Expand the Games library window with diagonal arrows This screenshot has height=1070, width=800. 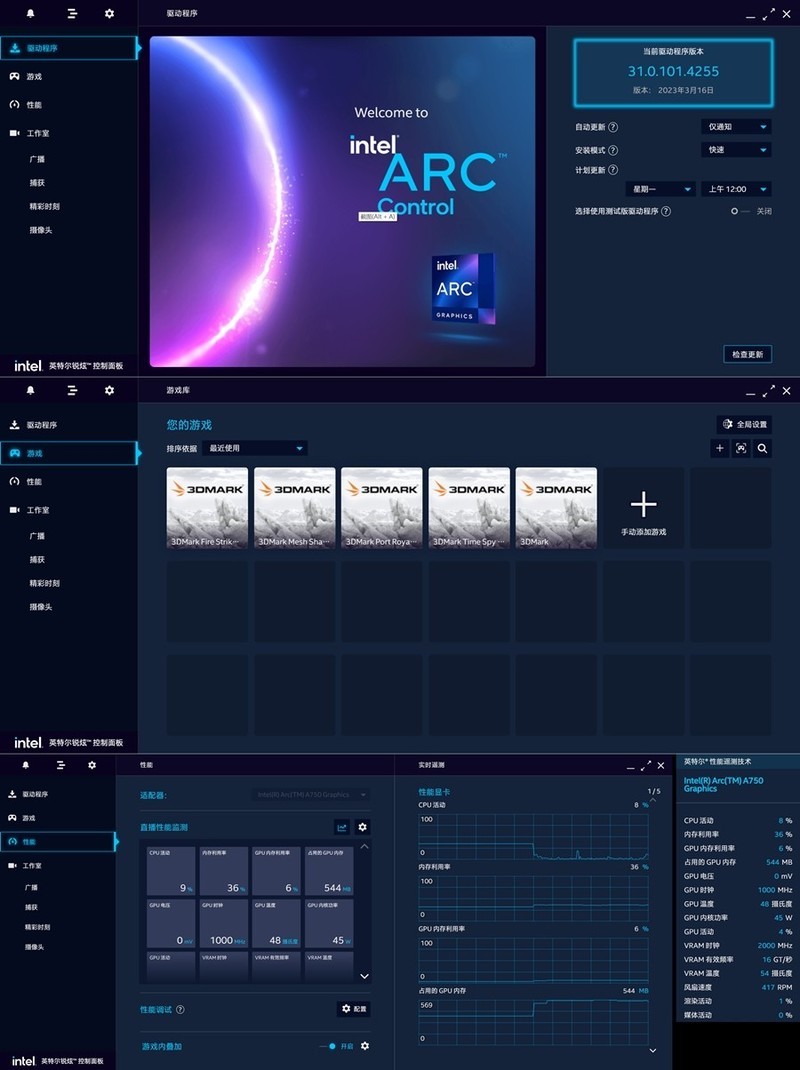pyautogui.click(x=769, y=391)
